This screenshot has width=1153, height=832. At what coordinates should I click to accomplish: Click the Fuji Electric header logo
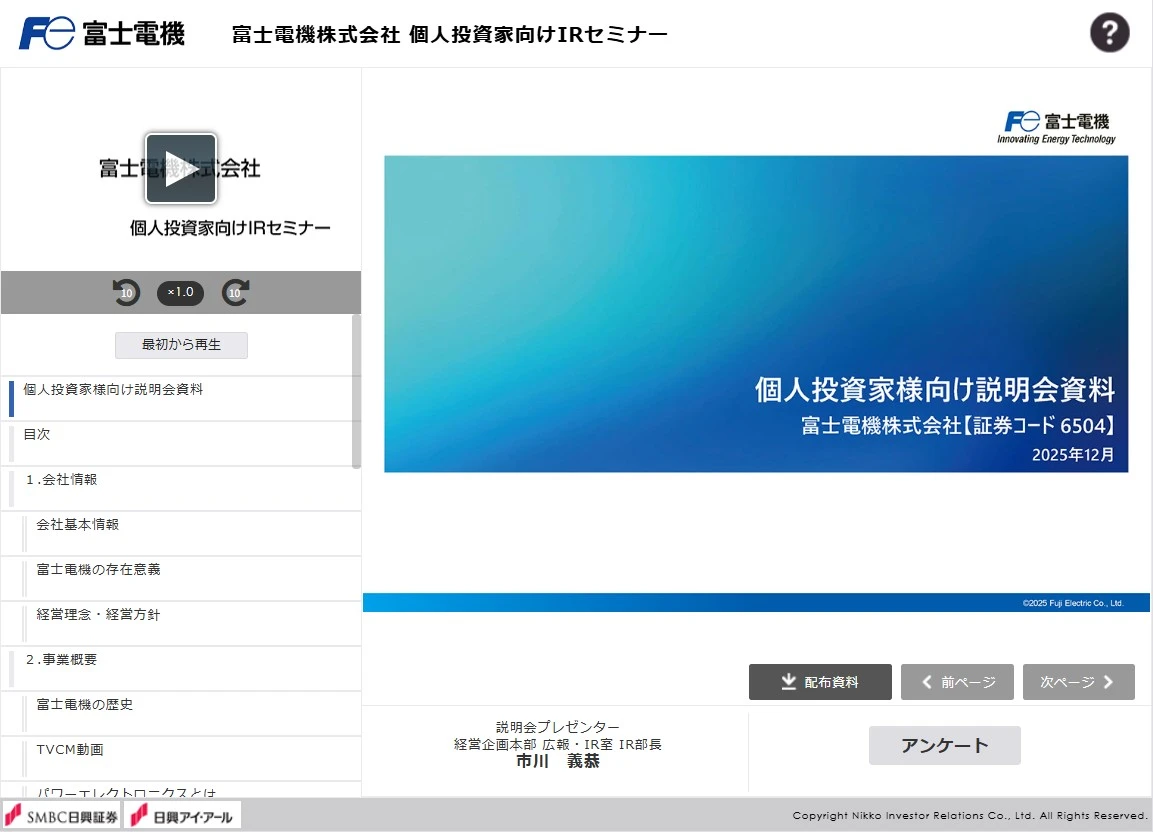tap(100, 31)
